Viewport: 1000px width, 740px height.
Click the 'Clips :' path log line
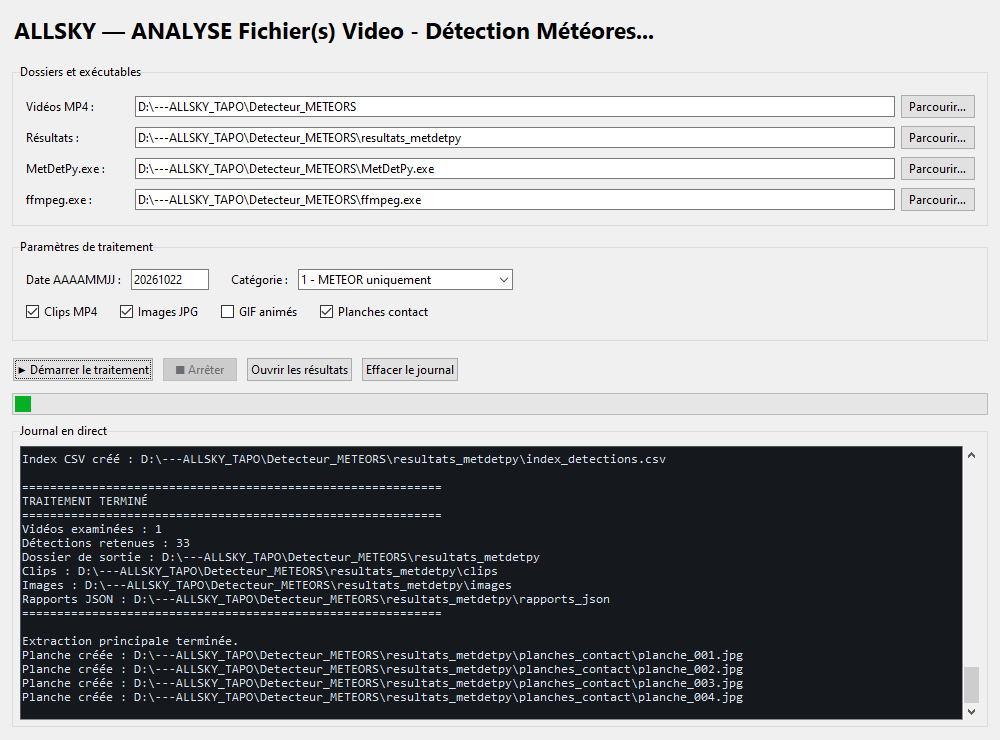pyautogui.click(x=260, y=572)
